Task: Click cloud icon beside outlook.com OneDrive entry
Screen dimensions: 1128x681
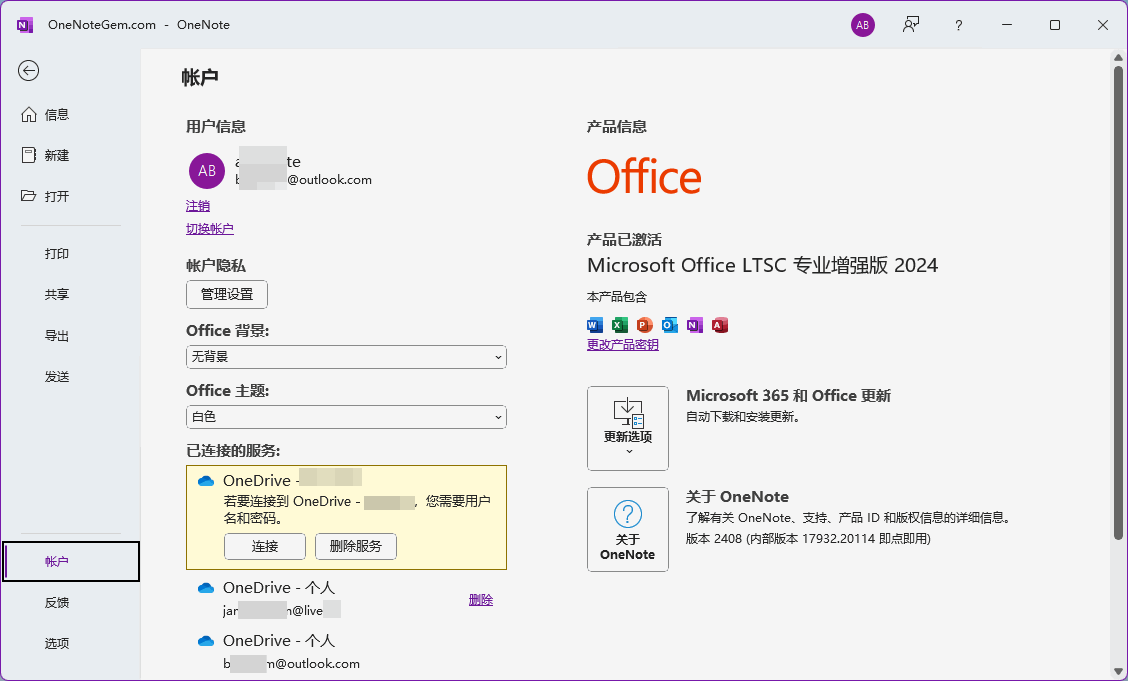Action: (x=206, y=641)
